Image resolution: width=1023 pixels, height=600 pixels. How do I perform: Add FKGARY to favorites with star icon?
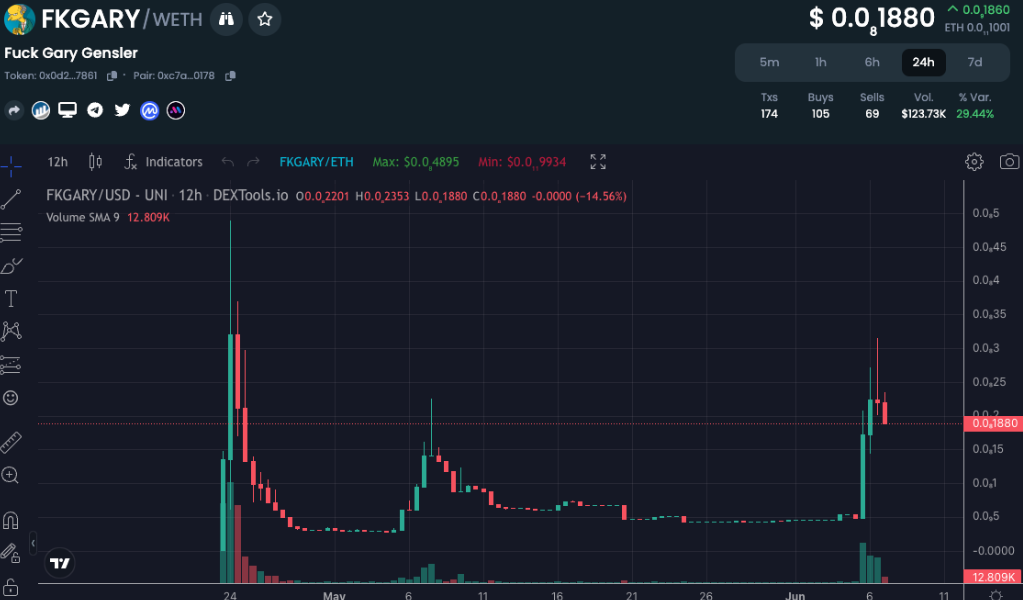264,19
